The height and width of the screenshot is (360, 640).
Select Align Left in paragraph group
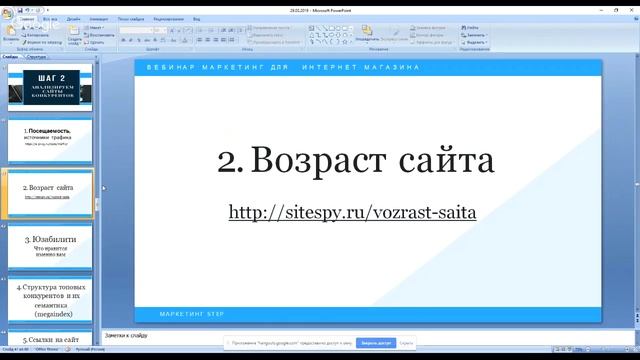tap(200, 40)
